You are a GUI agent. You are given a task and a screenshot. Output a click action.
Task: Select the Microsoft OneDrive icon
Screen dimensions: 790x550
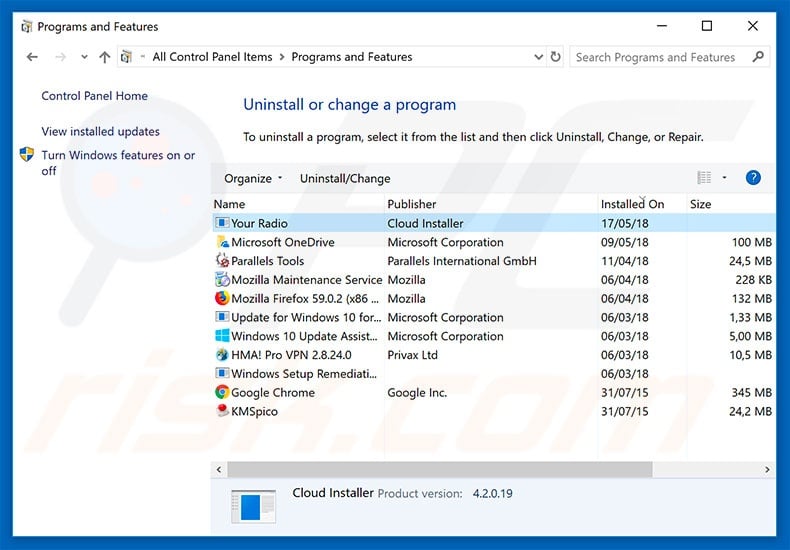(222, 242)
